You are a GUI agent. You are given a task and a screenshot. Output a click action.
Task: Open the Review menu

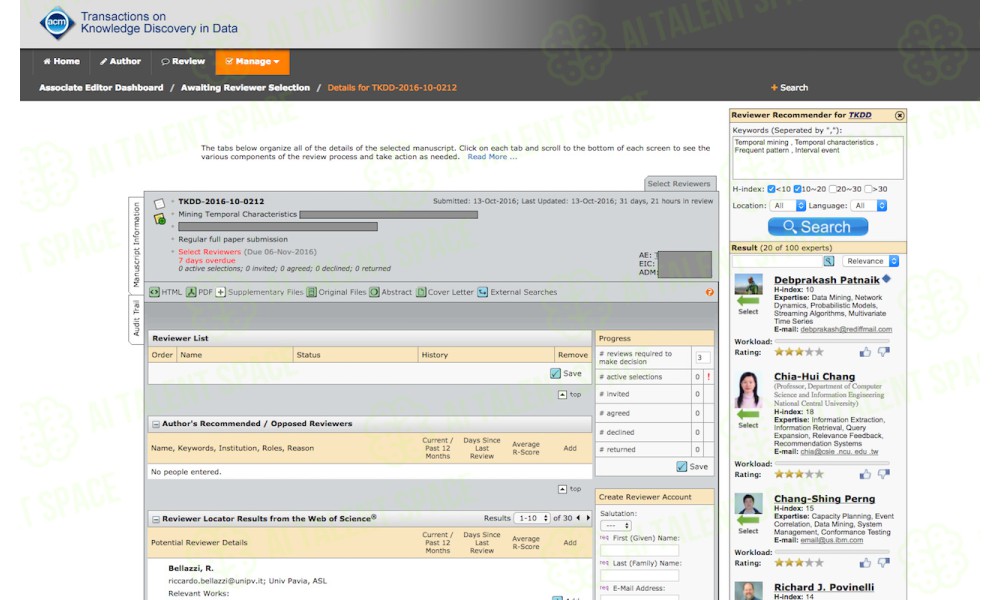(183, 61)
